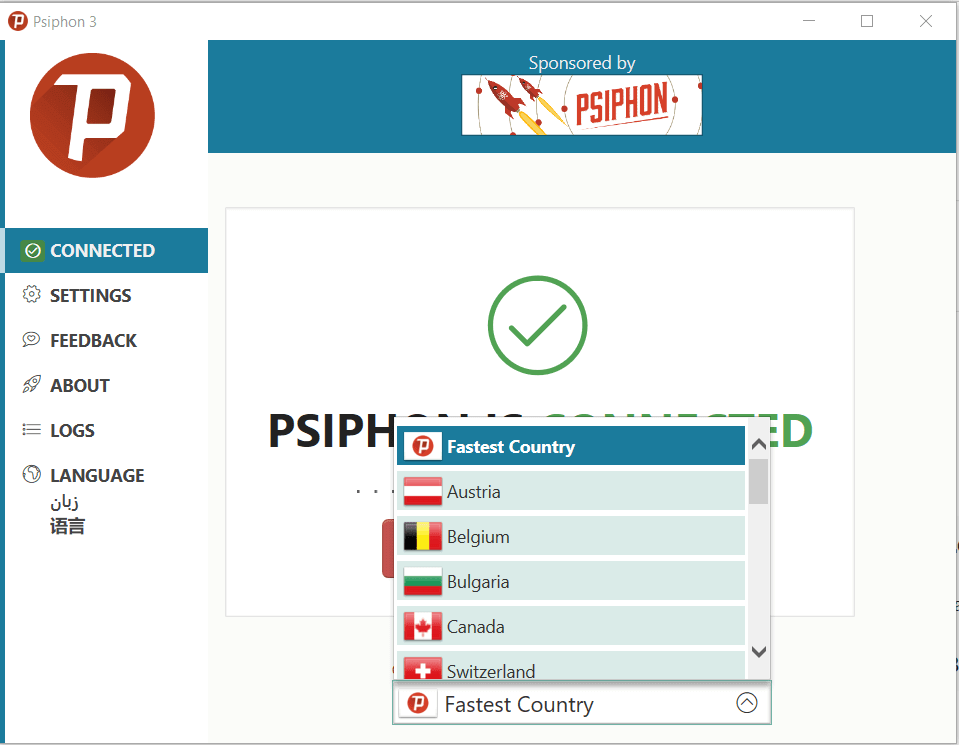This screenshot has height=745, width=959.
Task: Click the large green connected checkmark circle
Action: coord(538,325)
